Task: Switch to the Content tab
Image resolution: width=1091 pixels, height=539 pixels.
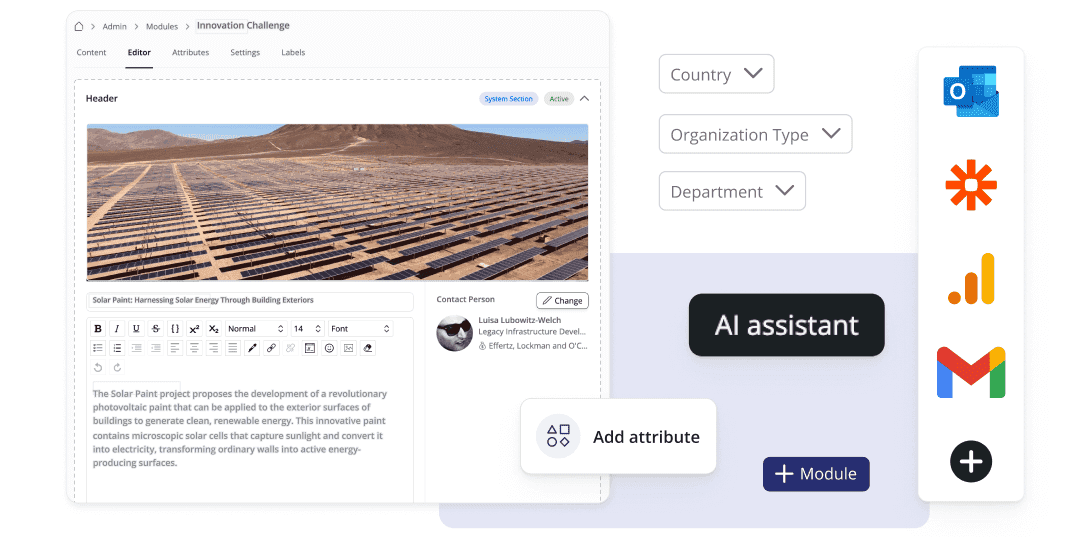Action: (x=91, y=53)
